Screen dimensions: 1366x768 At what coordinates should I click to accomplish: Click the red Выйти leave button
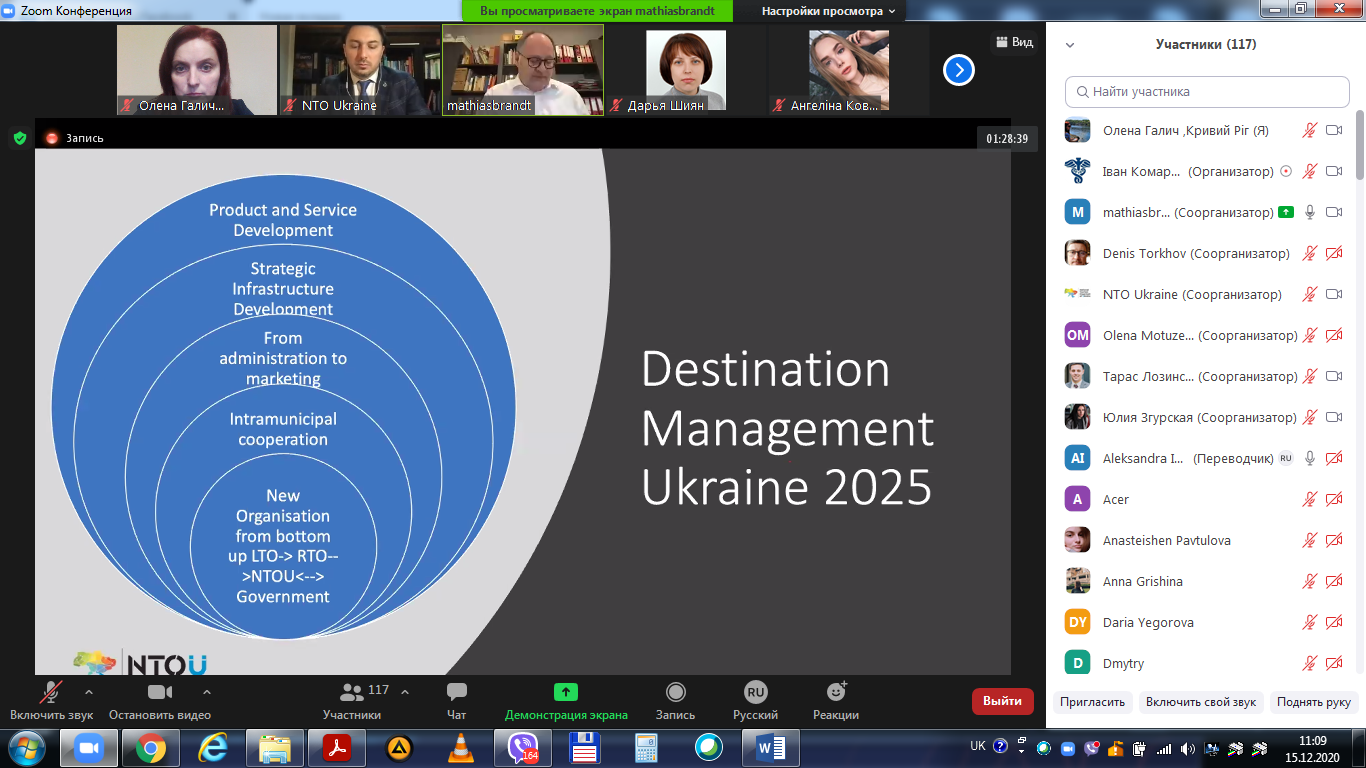(1002, 701)
